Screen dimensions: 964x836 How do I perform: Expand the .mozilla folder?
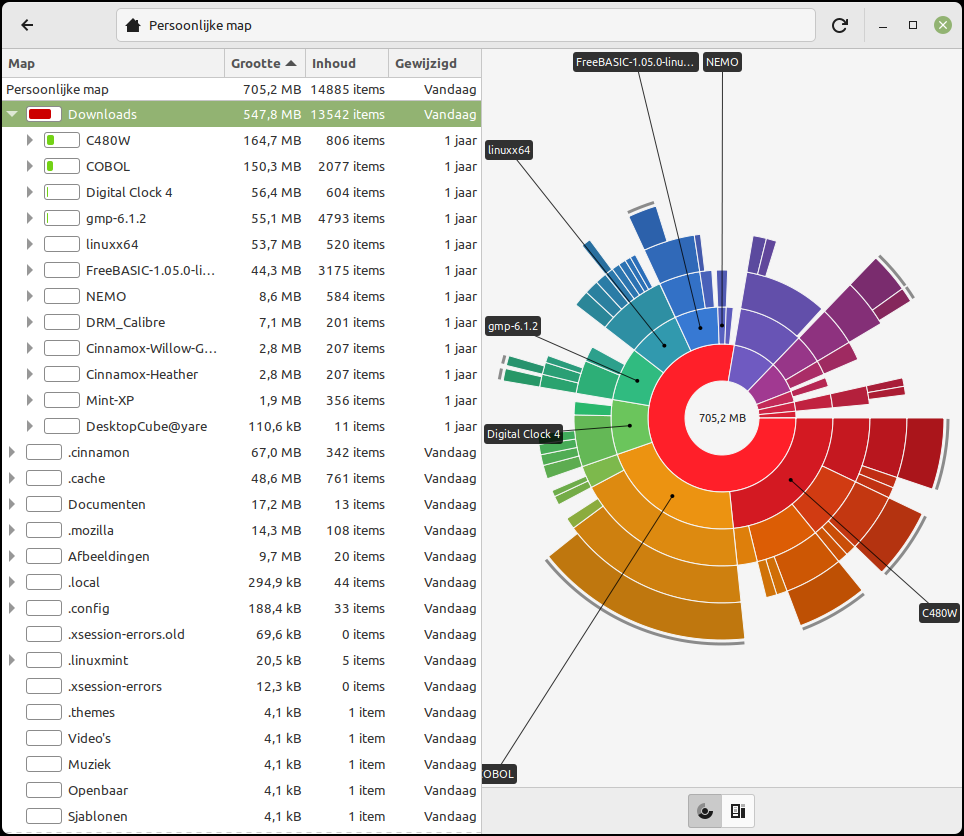point(12,530)
